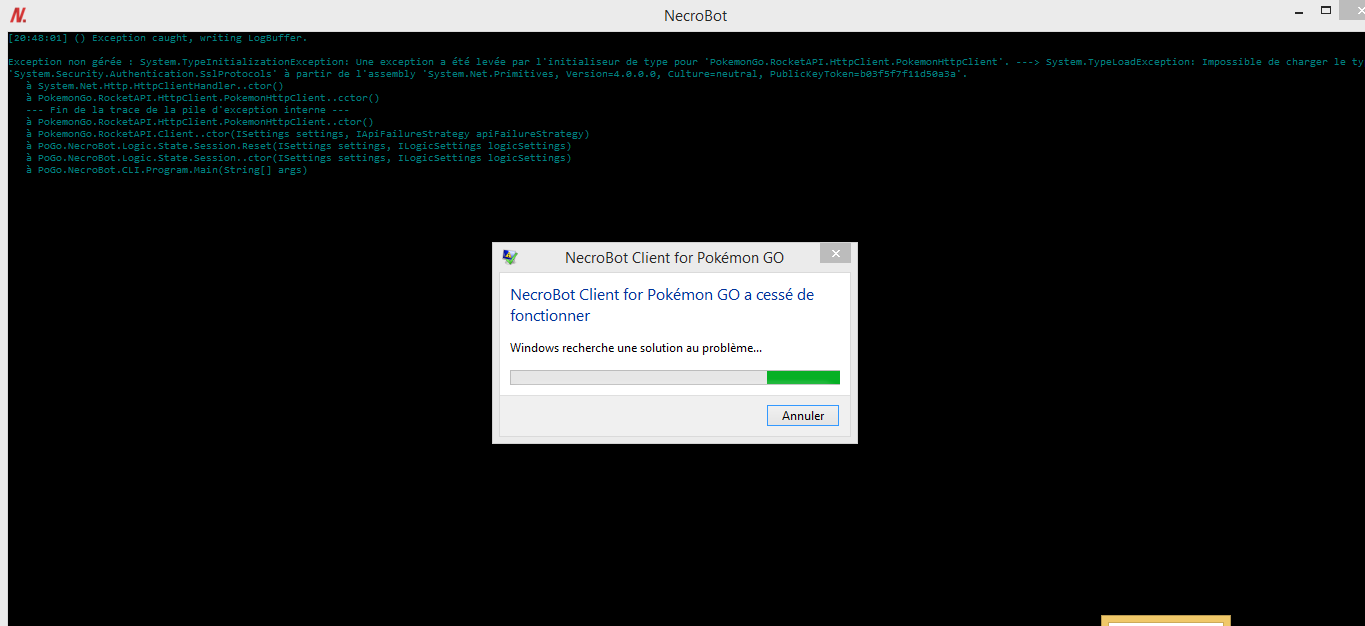Click the green solution search progress bar
Viewport: 1365px width, 626px height.
tap(675, 377)
